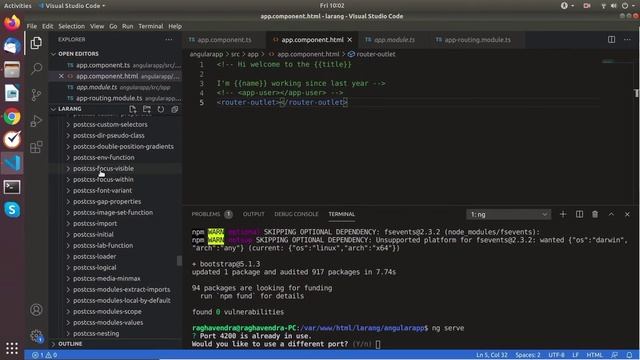Image resolution: width=640 pixels, height=360 pixels.
Task: Open the Fri 10:02 clock menu
Action: click(332, 6)
